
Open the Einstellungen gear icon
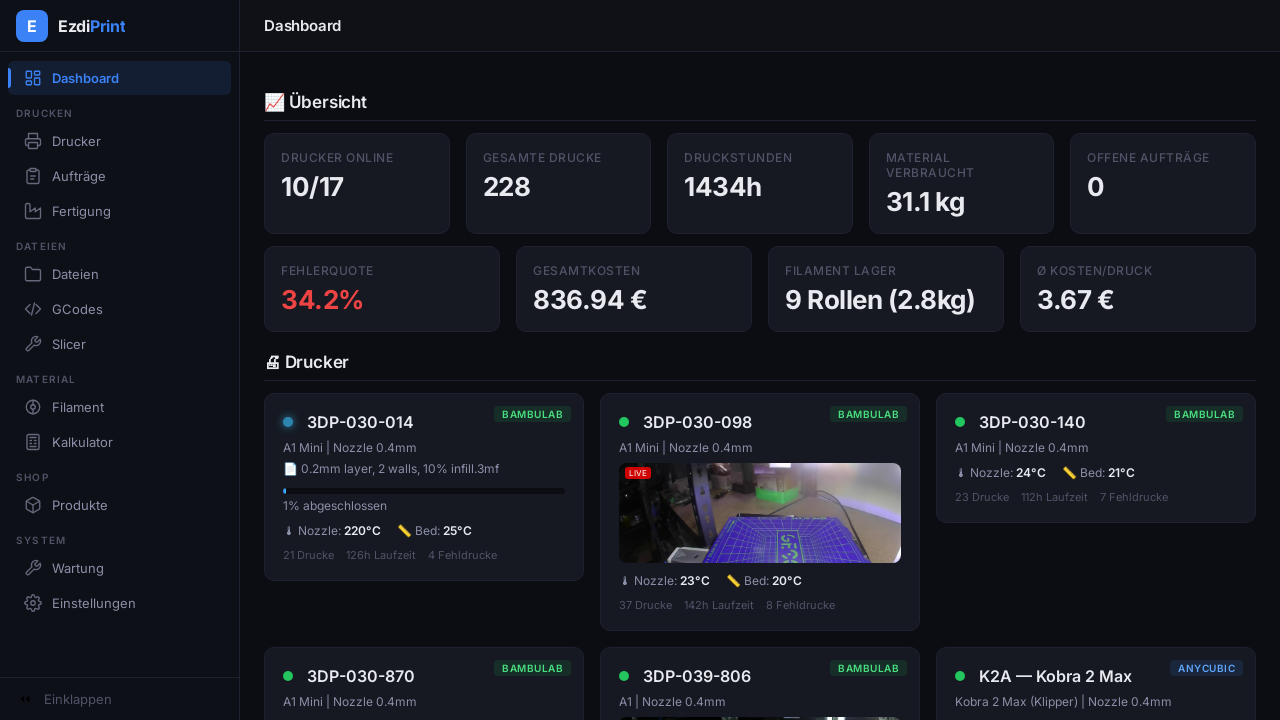point(33,603)
